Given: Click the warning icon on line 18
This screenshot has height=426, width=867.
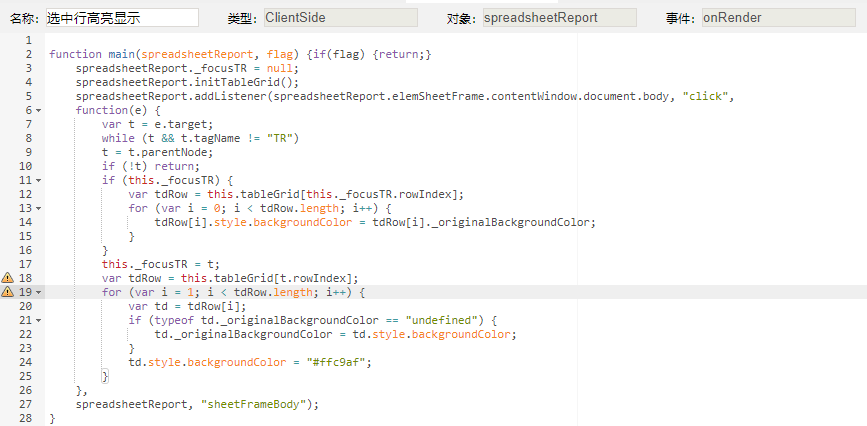Looking at the screenshot, I should click(7, 278).
